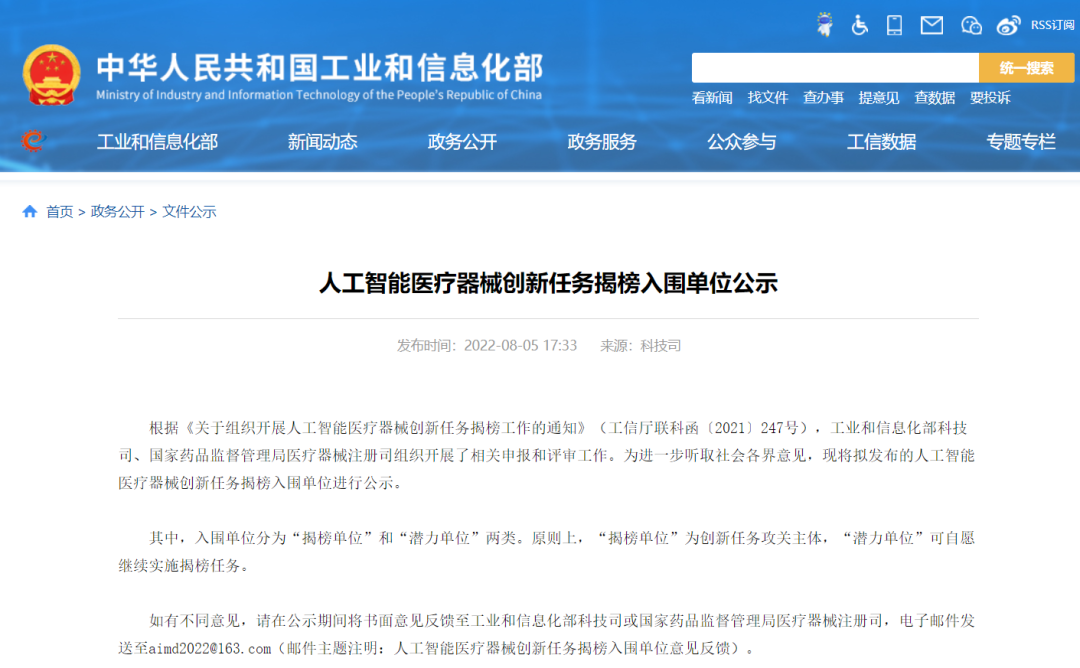This screenshot has width=1080, height=668.
Task: Open the robot assistant icon
Action: [824, 25]
